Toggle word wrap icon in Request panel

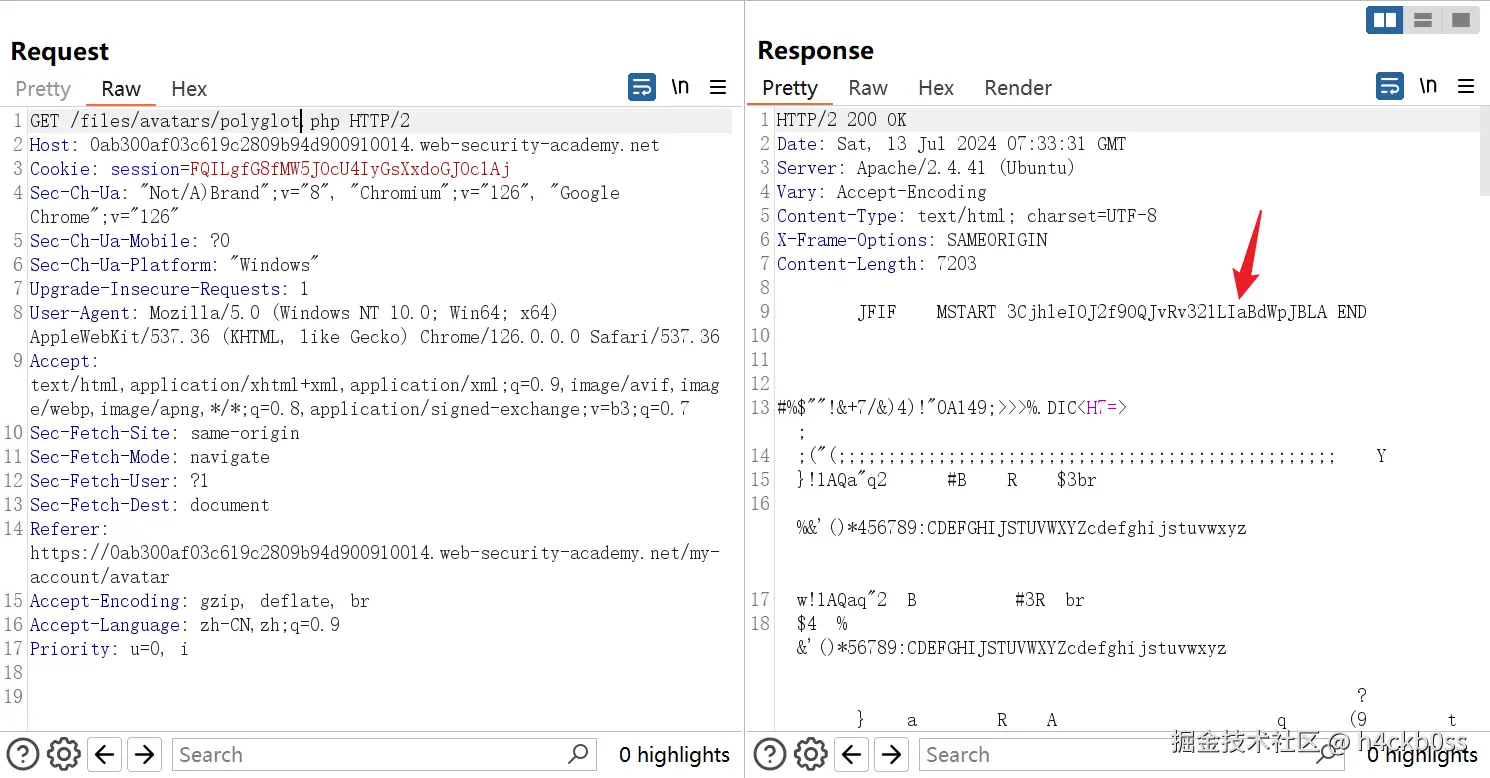(x=642, y=87)
